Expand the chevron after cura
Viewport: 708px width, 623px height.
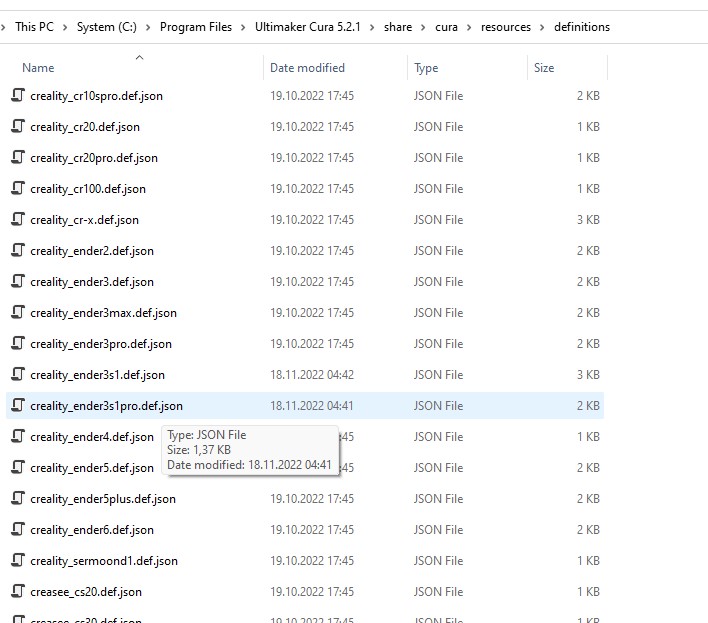pyautogui.click(x=469, y=28)
